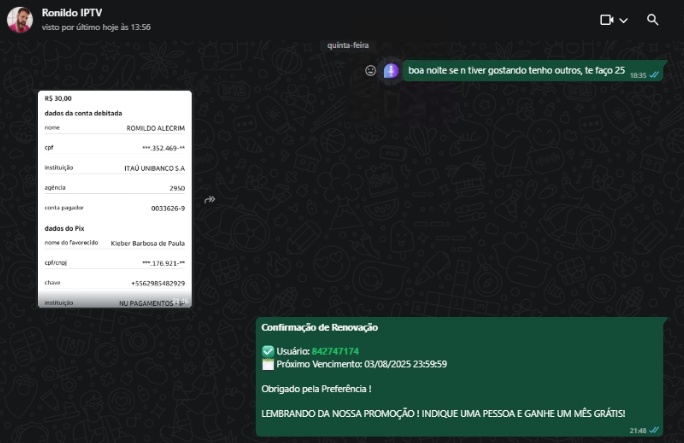Forward the receipt image using arrow icon

pos(210,199)
